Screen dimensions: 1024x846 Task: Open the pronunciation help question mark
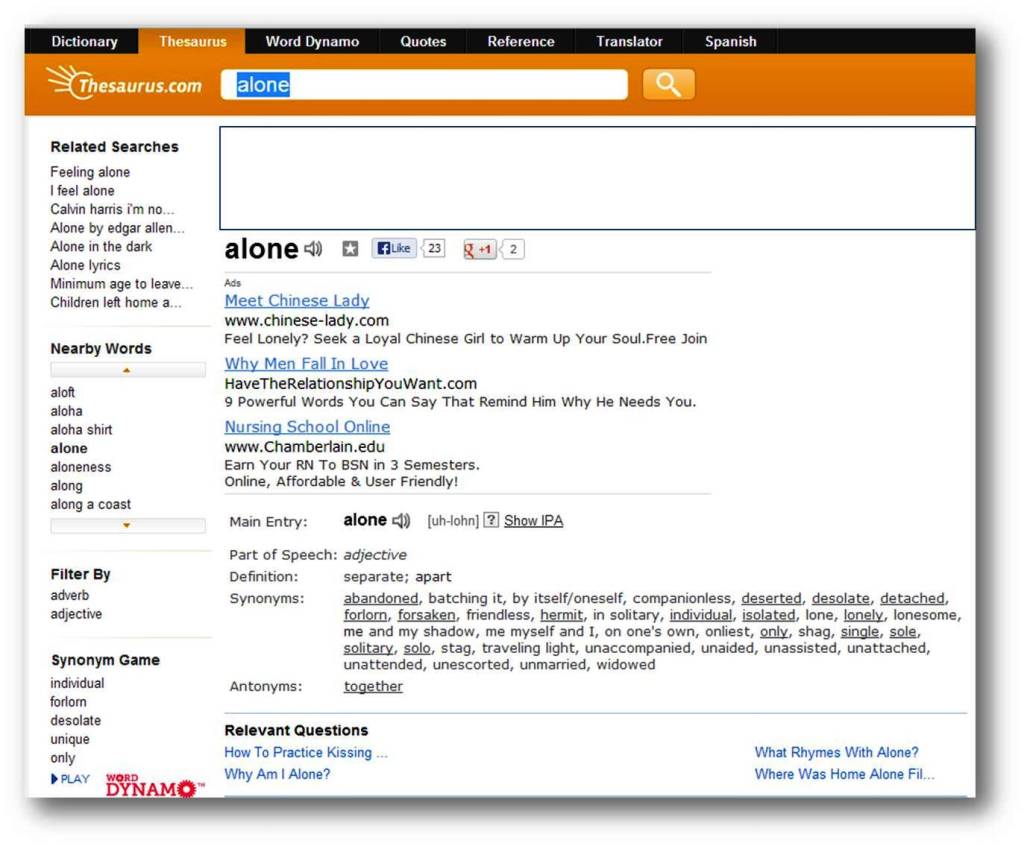click(x=491, y=520)
